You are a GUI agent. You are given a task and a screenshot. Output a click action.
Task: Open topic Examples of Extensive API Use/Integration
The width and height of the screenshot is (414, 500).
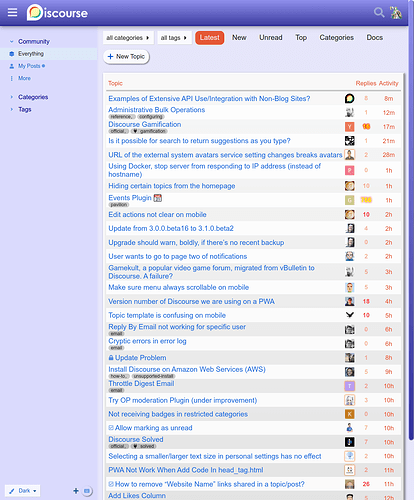209,99
